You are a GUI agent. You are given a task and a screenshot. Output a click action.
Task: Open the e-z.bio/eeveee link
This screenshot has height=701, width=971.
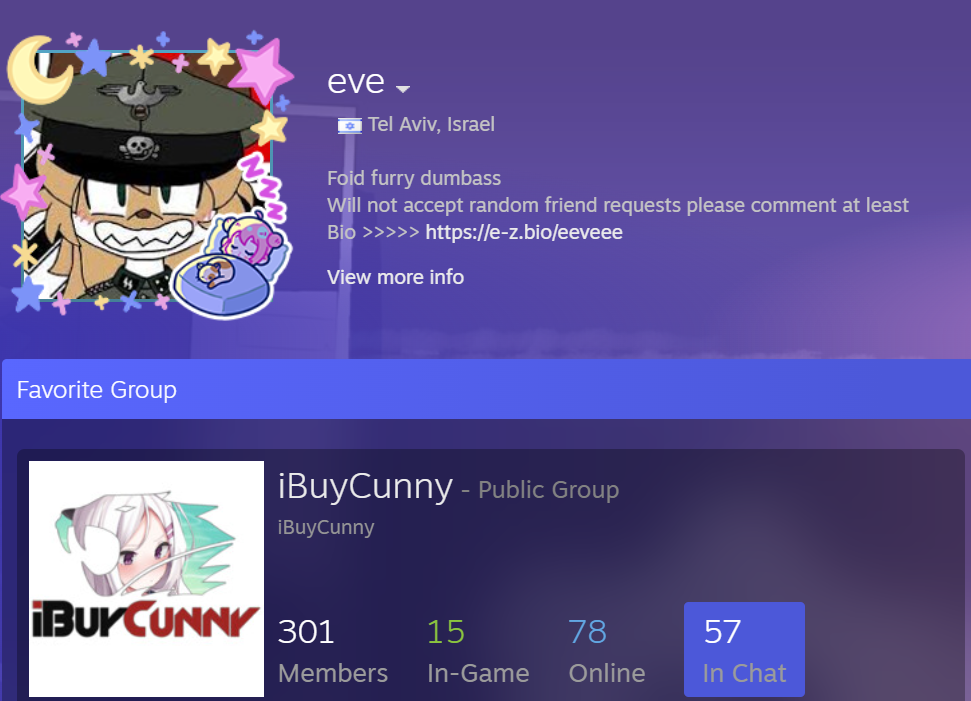(x=524, y=232)
